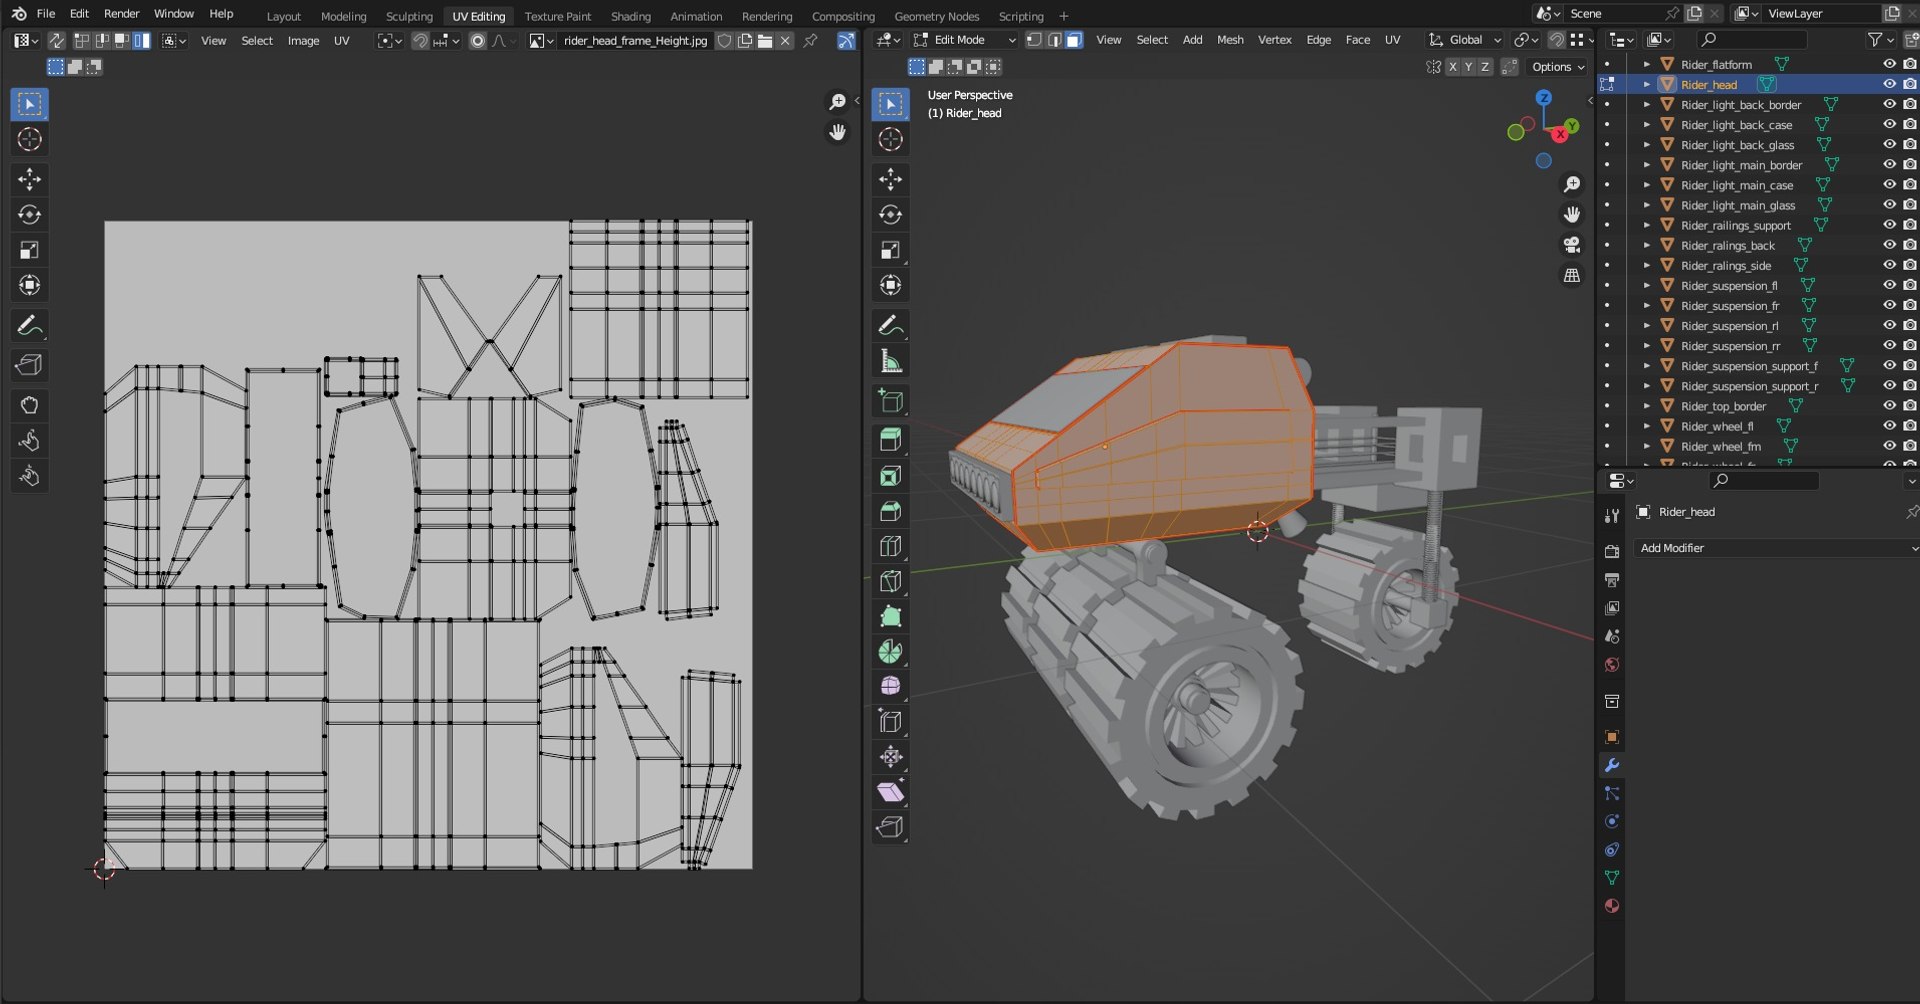Viewport: 1920px width, 1004px height.
Task: Open the Edit Mode dropdown
Action: tap(964, 40)
